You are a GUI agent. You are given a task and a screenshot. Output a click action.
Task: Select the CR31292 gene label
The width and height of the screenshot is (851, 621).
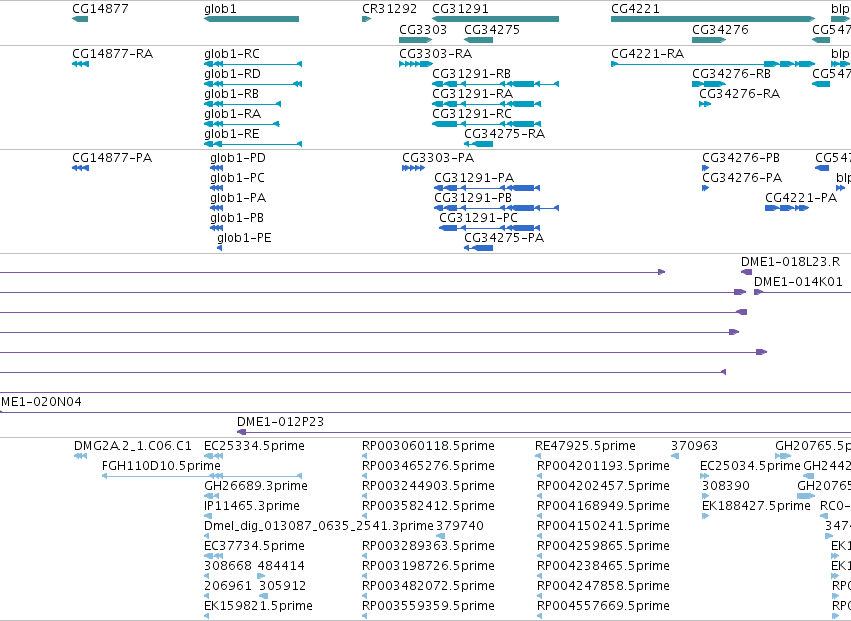click(x=389, y=9)
